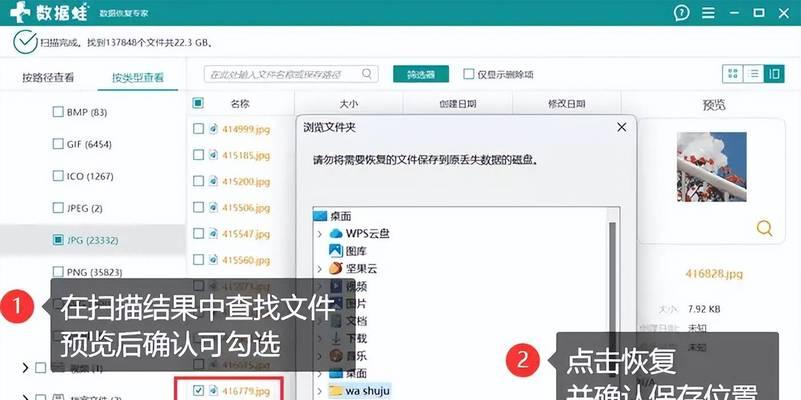This screenshot has width=801, height=400.
Task: Click the preview image thumbnail
Action: 712,167
